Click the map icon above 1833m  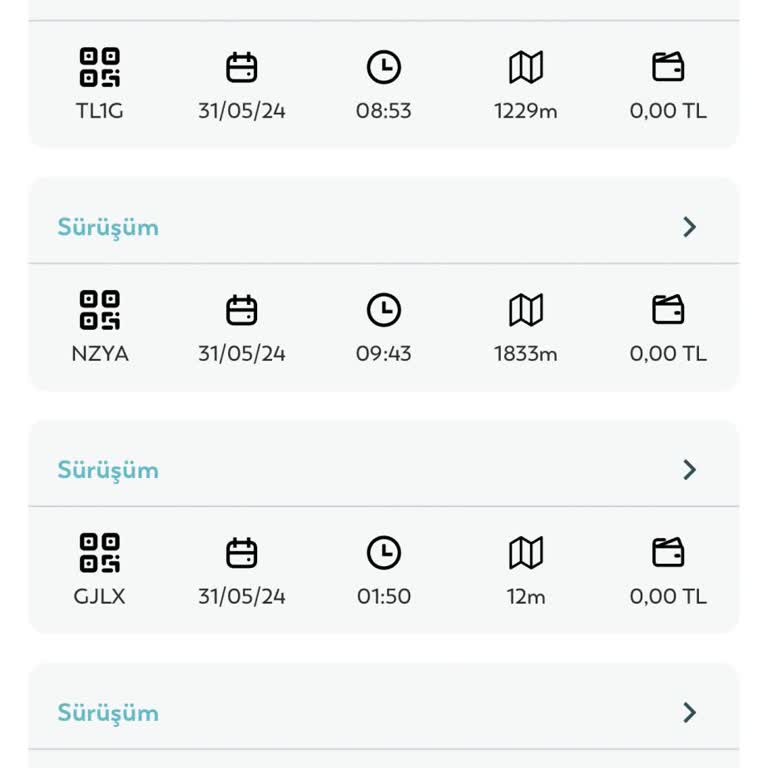[x=526, y=310]
